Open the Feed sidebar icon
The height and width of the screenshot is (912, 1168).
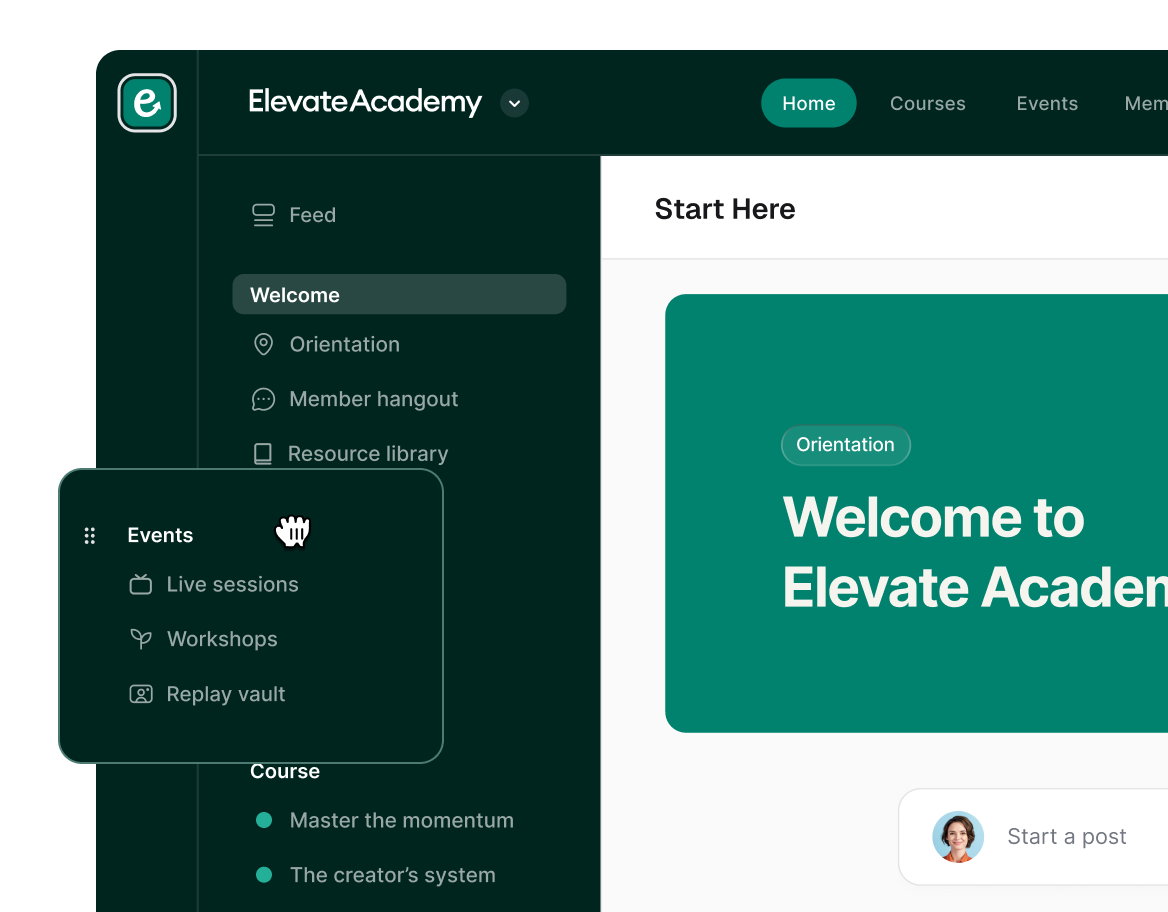click(x=263, y=214)
